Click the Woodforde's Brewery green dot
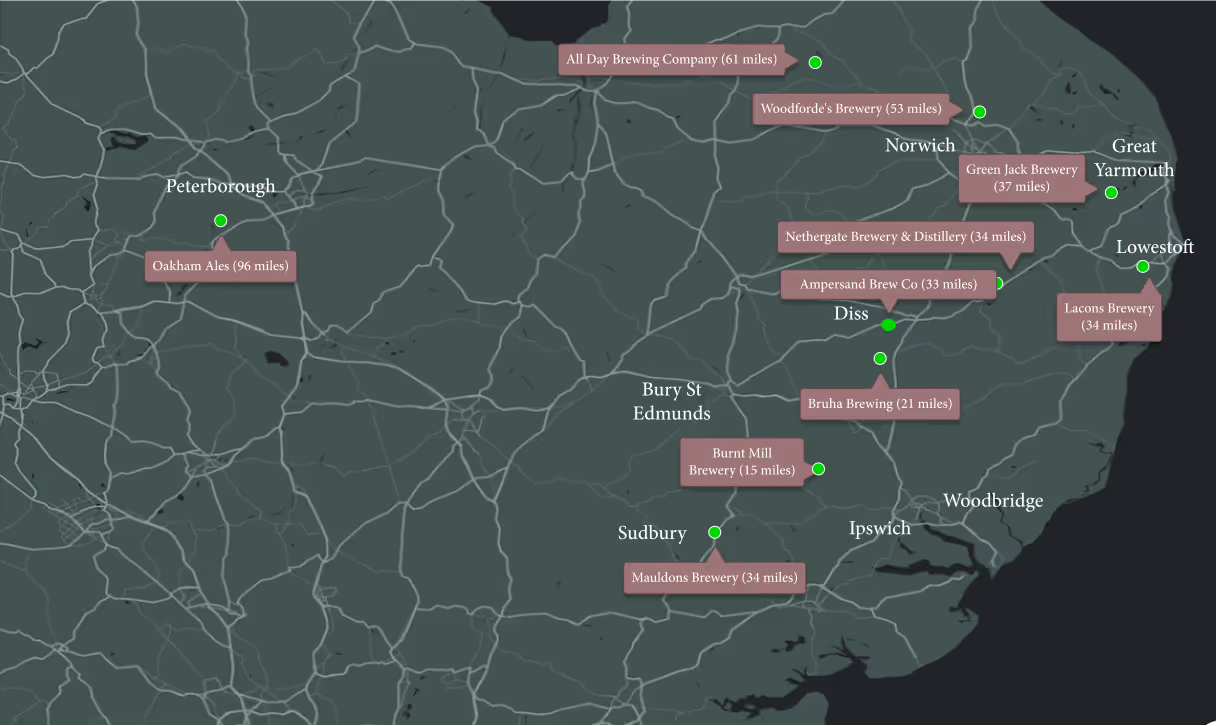Screen dimensions: 1216x726 click(x=980, y=111)
